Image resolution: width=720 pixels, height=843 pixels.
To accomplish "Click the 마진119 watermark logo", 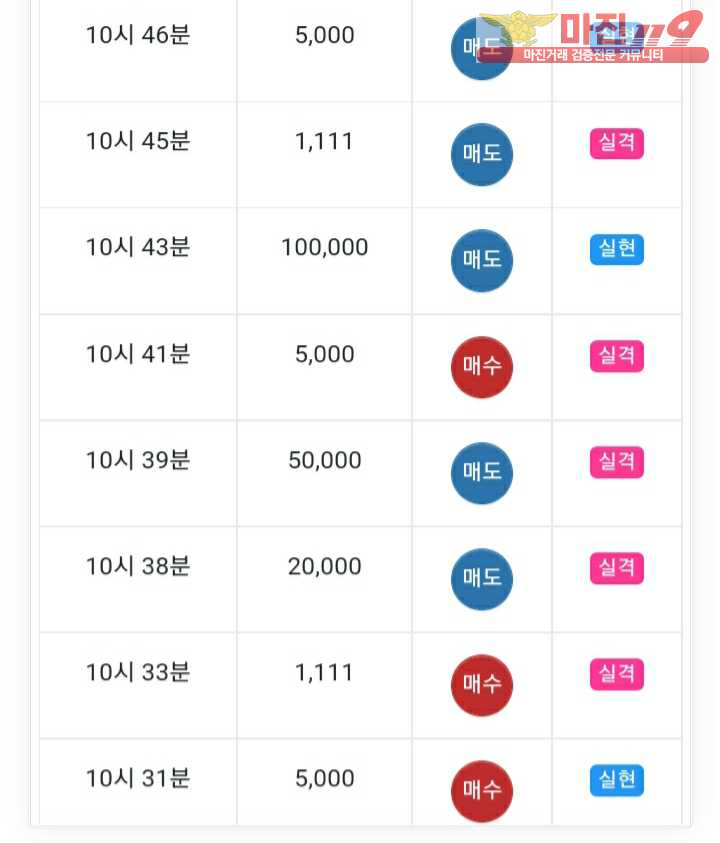I will 593,36.
